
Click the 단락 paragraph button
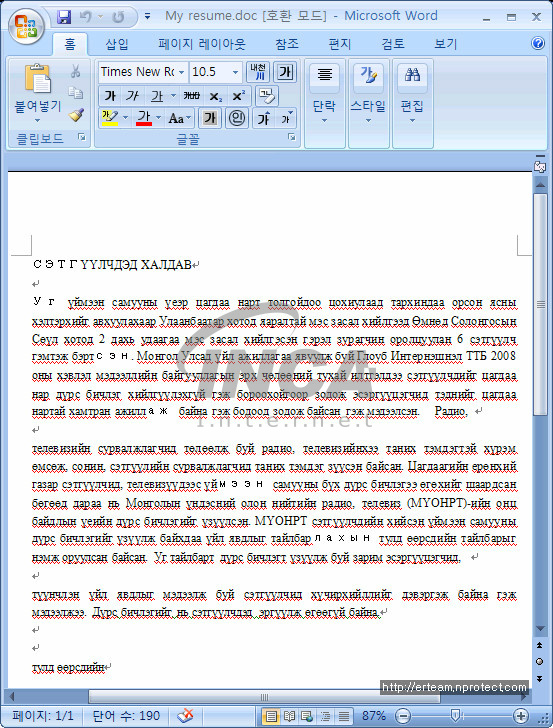tap(324, 95)
